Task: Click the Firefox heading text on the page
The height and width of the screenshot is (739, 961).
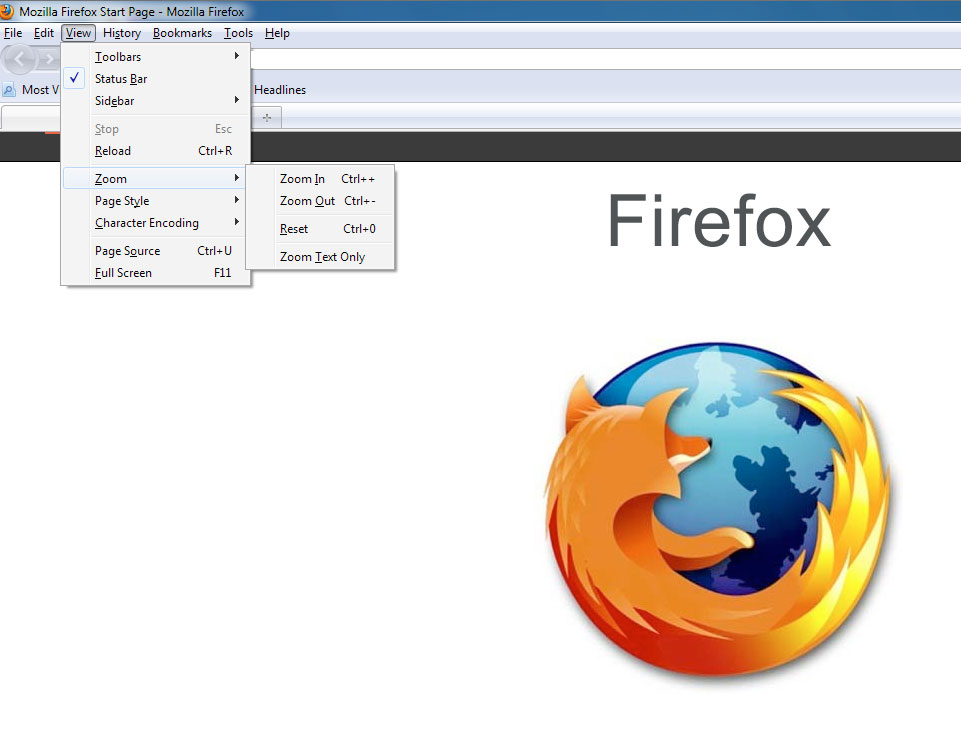Action: point(719,221)
